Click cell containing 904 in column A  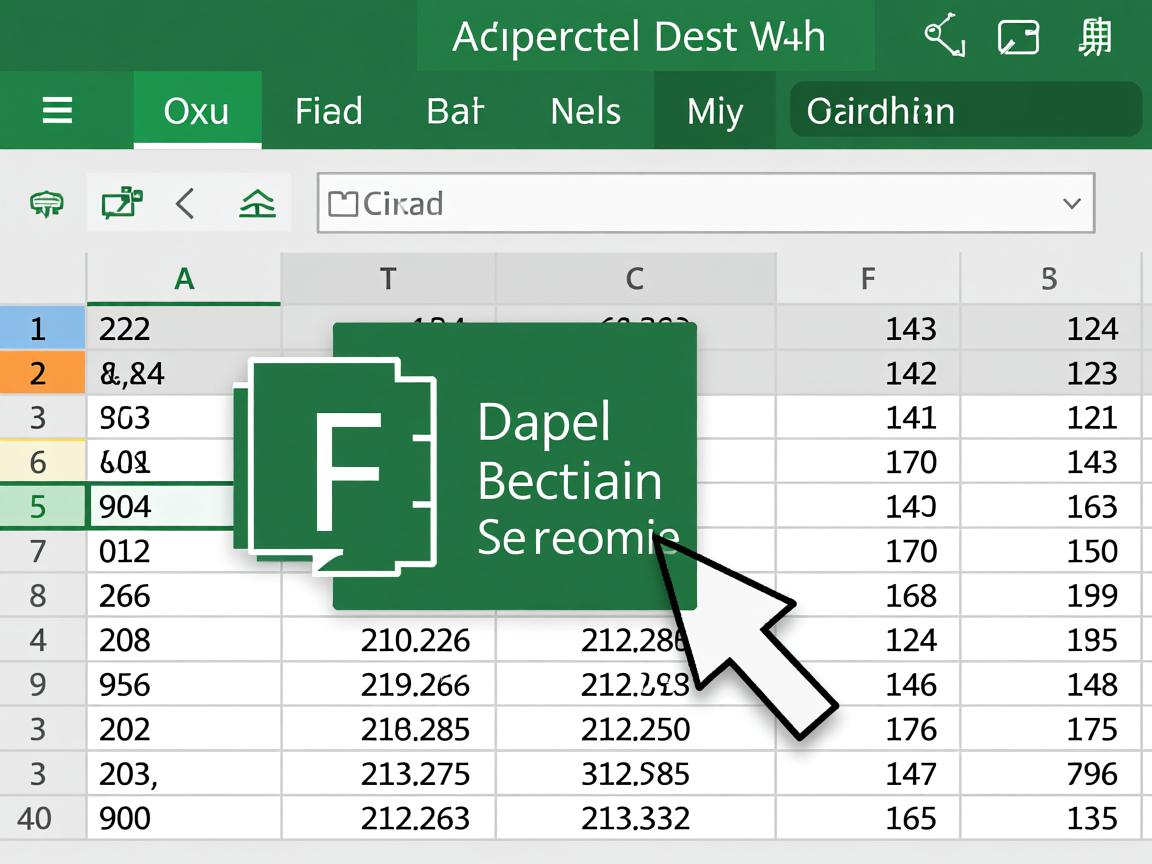160,507
